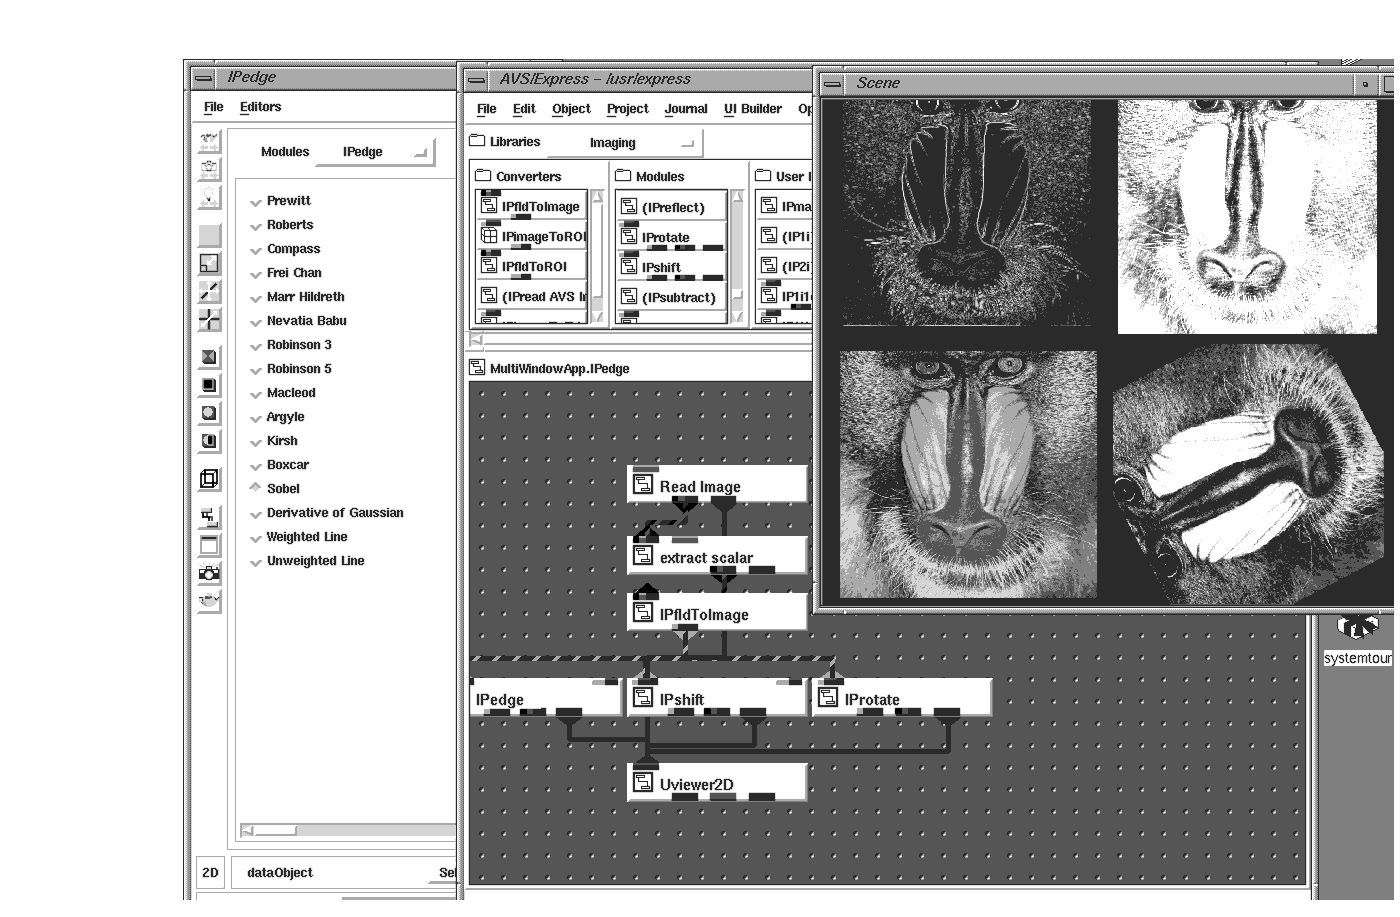Click the Read Image module icon
Image resolution: width=1400 pixels, height=917 pixels.
click(642, 486)
